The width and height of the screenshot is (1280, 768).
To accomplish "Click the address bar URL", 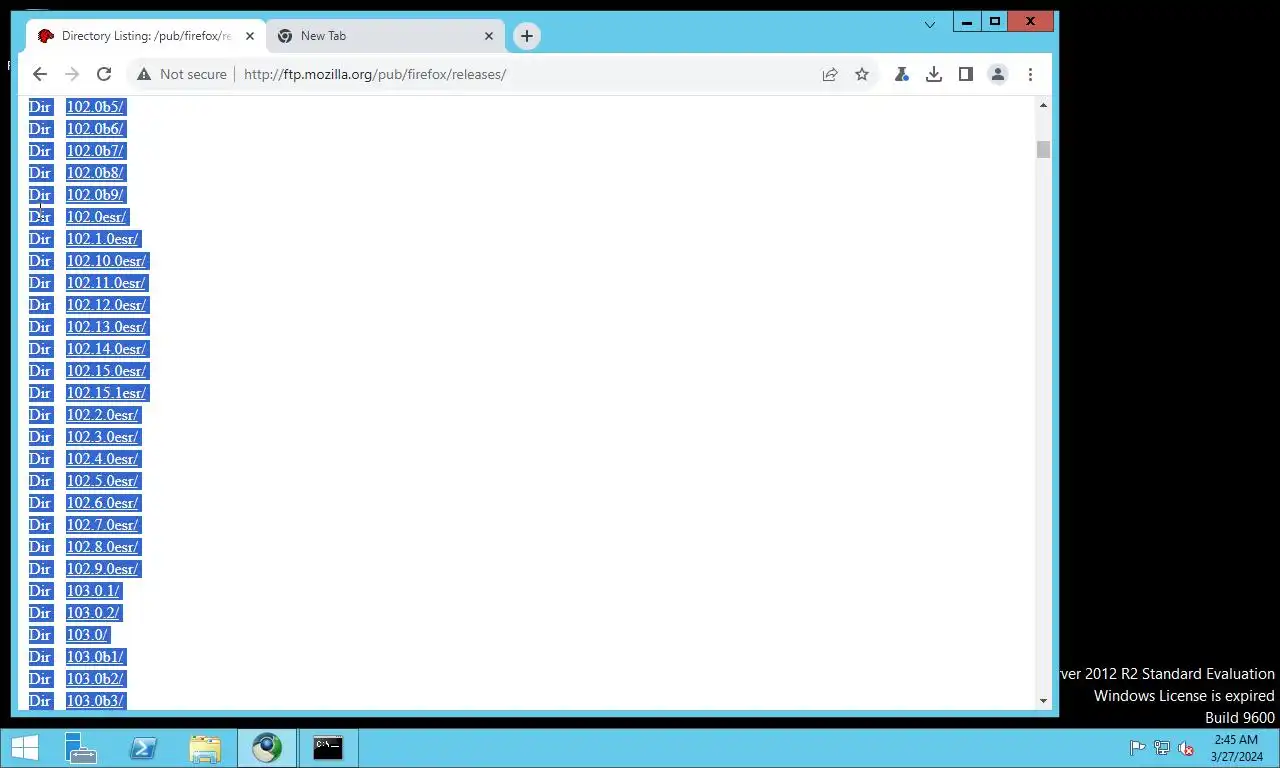I will (375, 74).
